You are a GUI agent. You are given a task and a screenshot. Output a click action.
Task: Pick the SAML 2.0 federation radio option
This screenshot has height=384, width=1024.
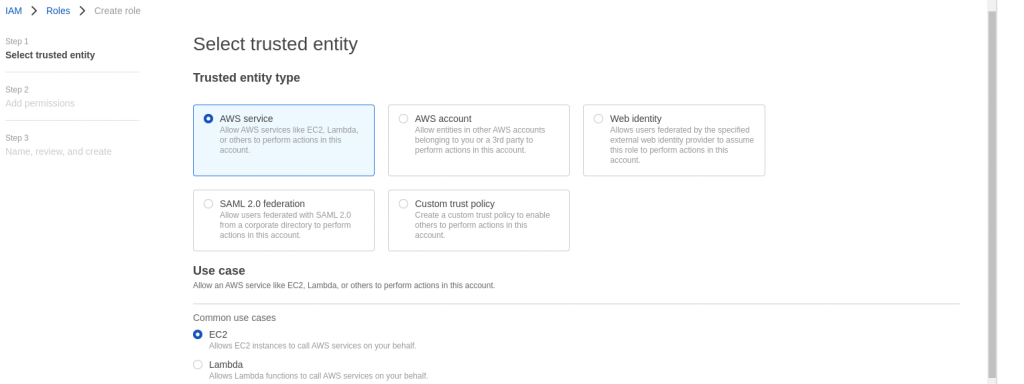tap(208, 204)
